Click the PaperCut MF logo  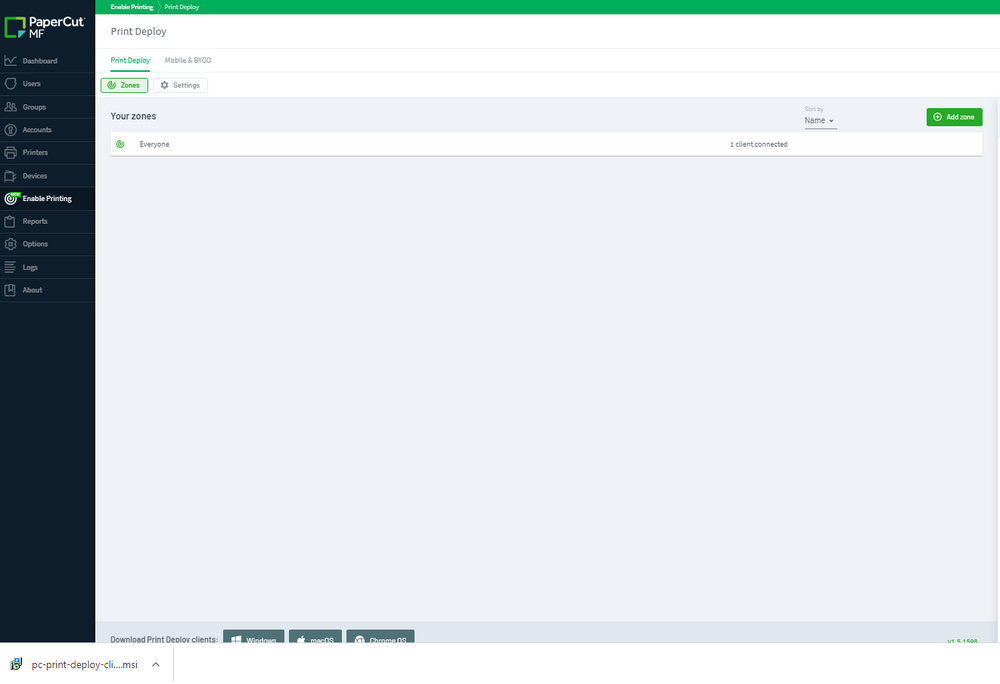[44, 27]
